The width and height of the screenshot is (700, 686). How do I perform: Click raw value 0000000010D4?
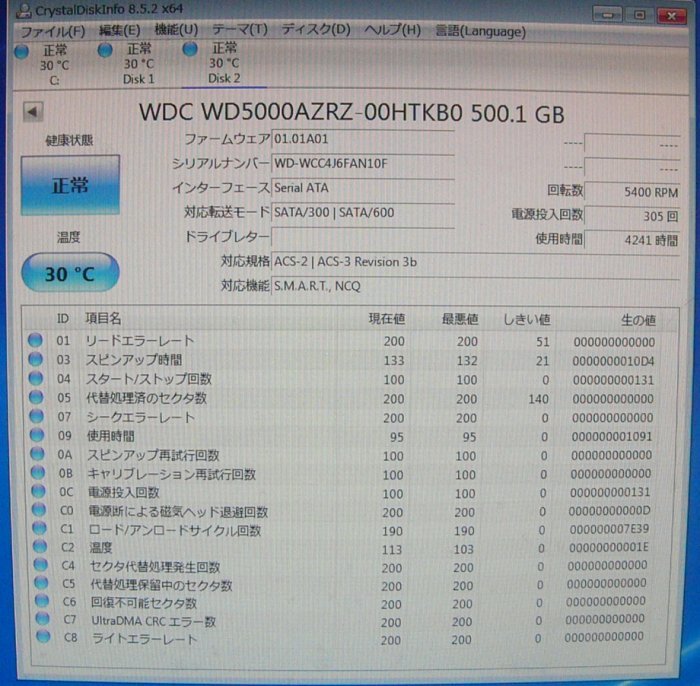pos(613,361)
